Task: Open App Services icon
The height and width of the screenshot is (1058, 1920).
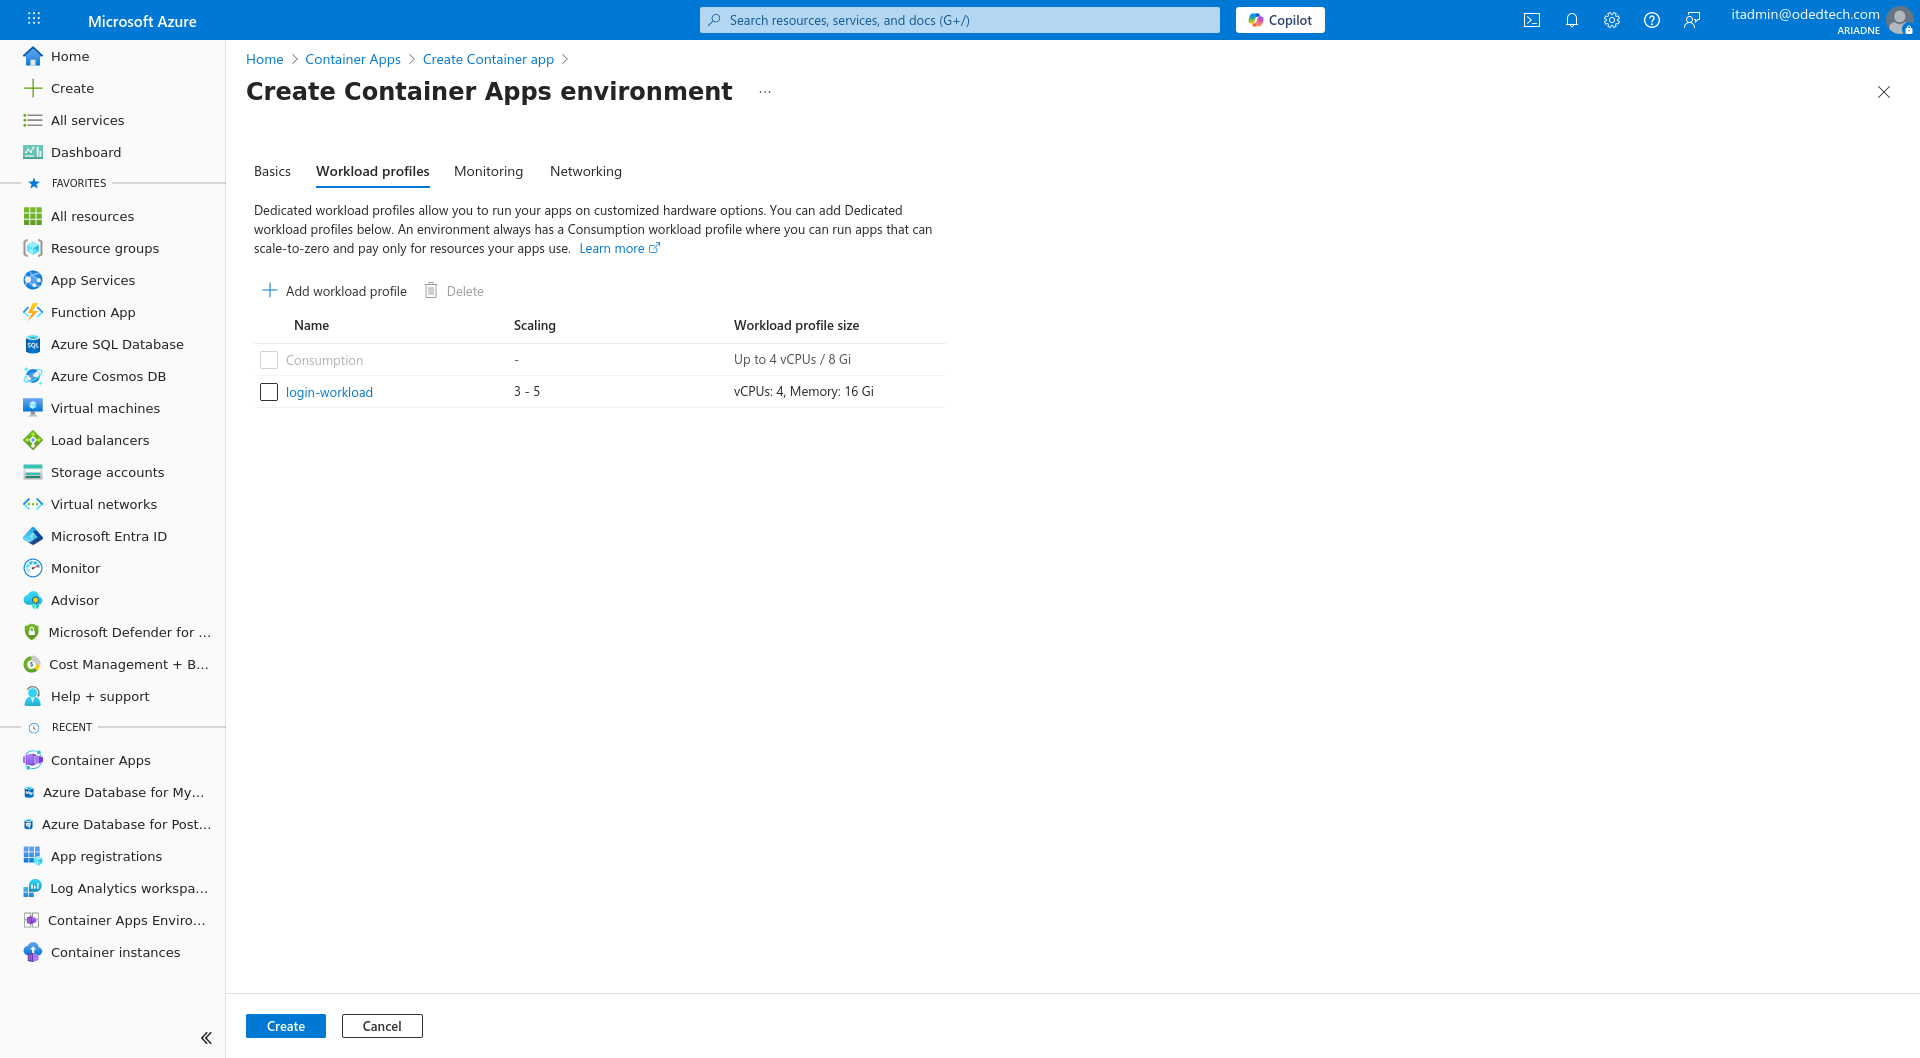Action: [33, 280]
